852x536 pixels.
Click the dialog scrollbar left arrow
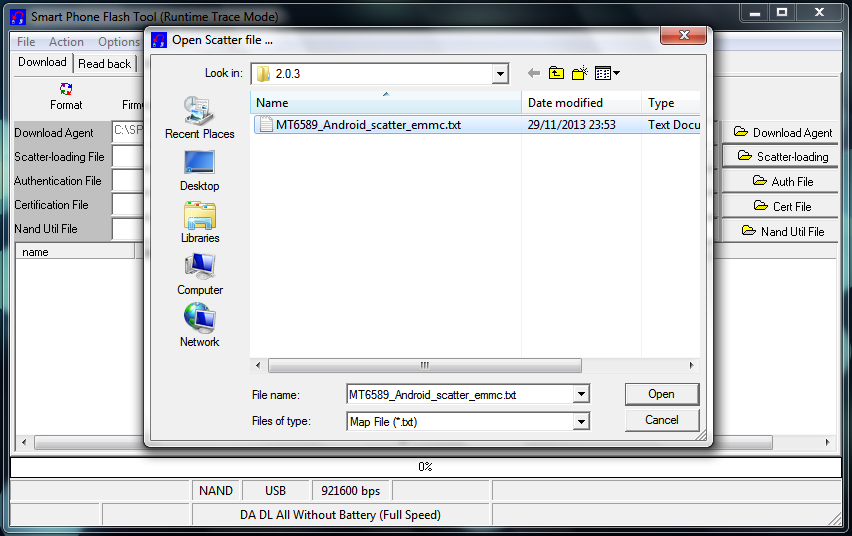tap(258, 365)
